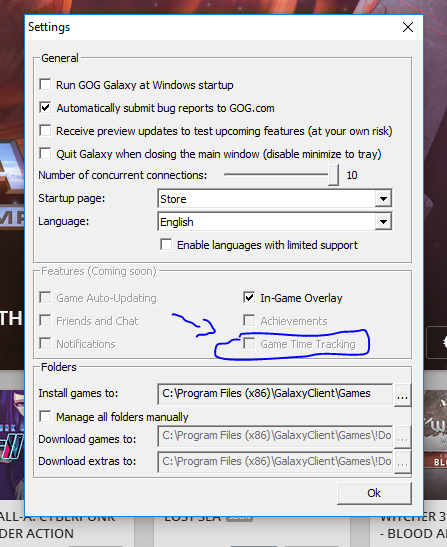Enable Receive preview updates checkbox
Viewport: 447px width, 547px height.
pyautogui.click(x=45, y=130)
